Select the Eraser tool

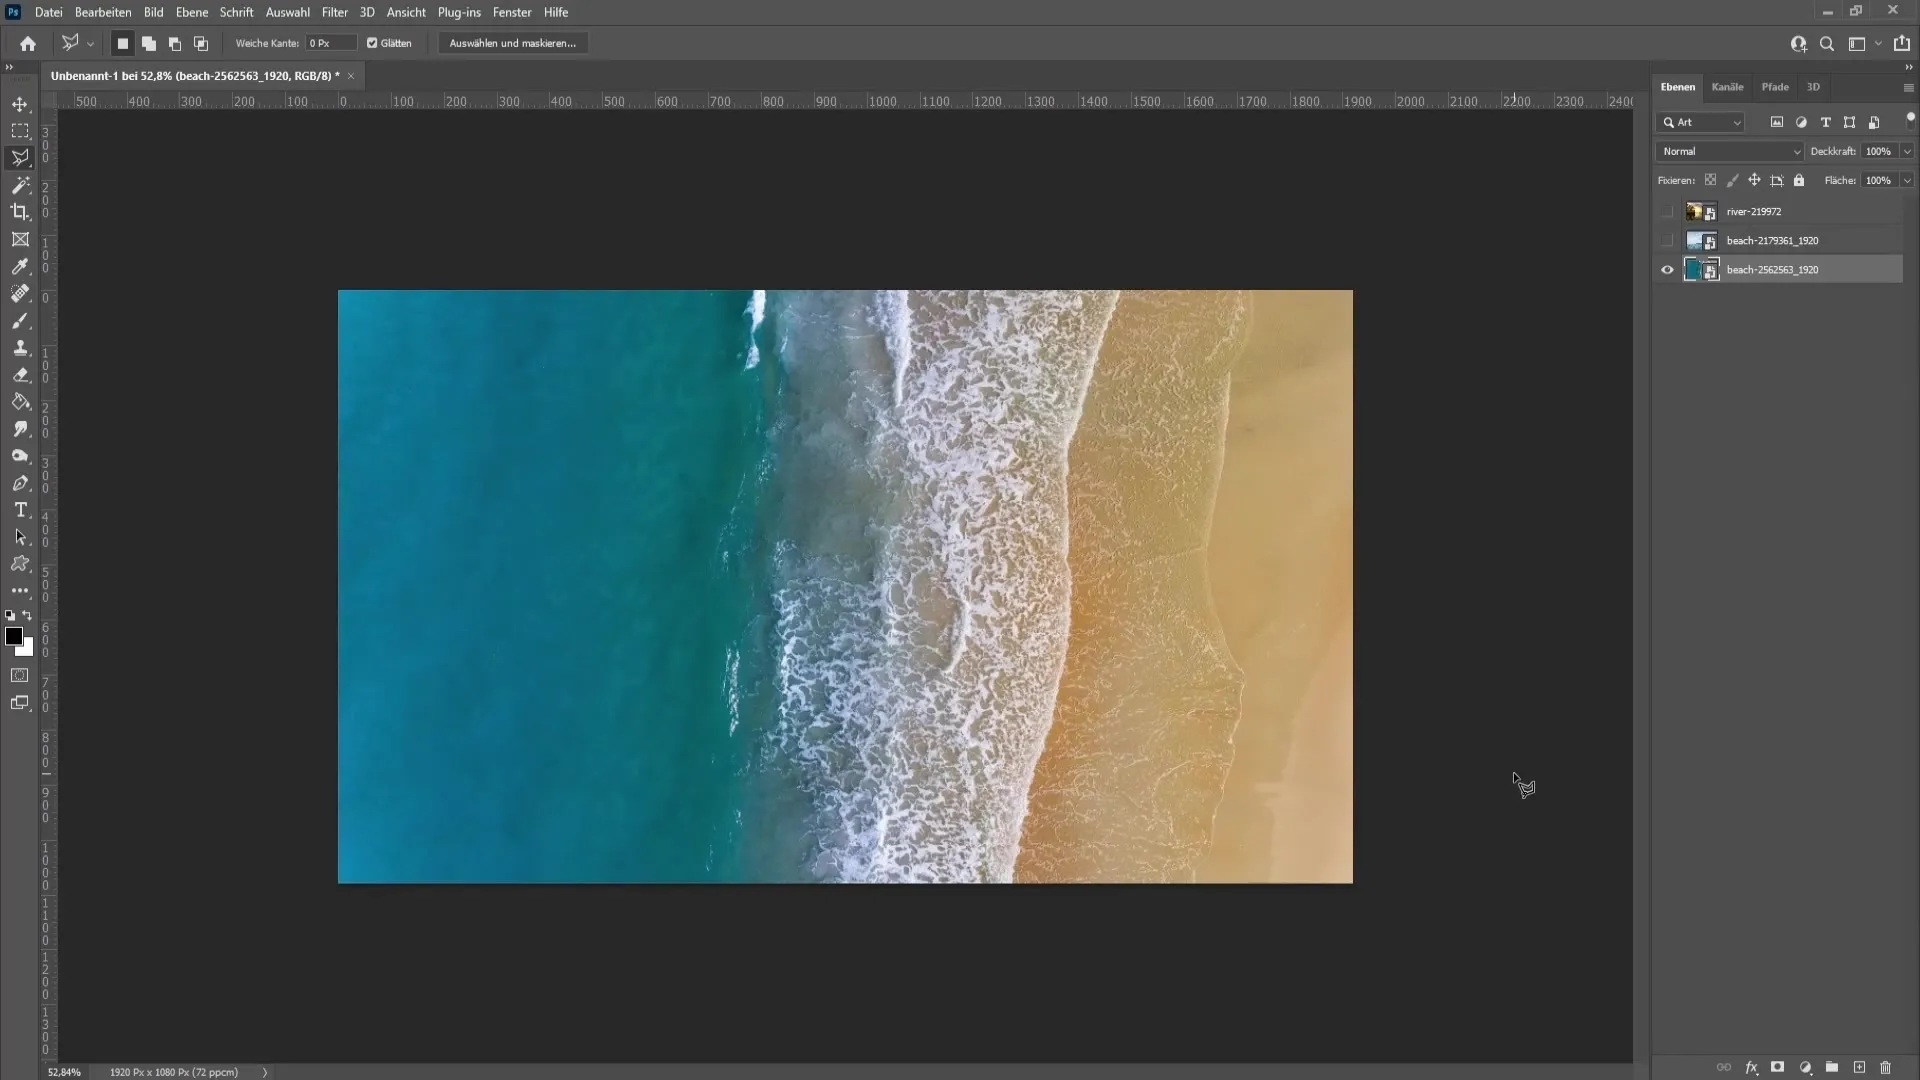tap(20, 375)
